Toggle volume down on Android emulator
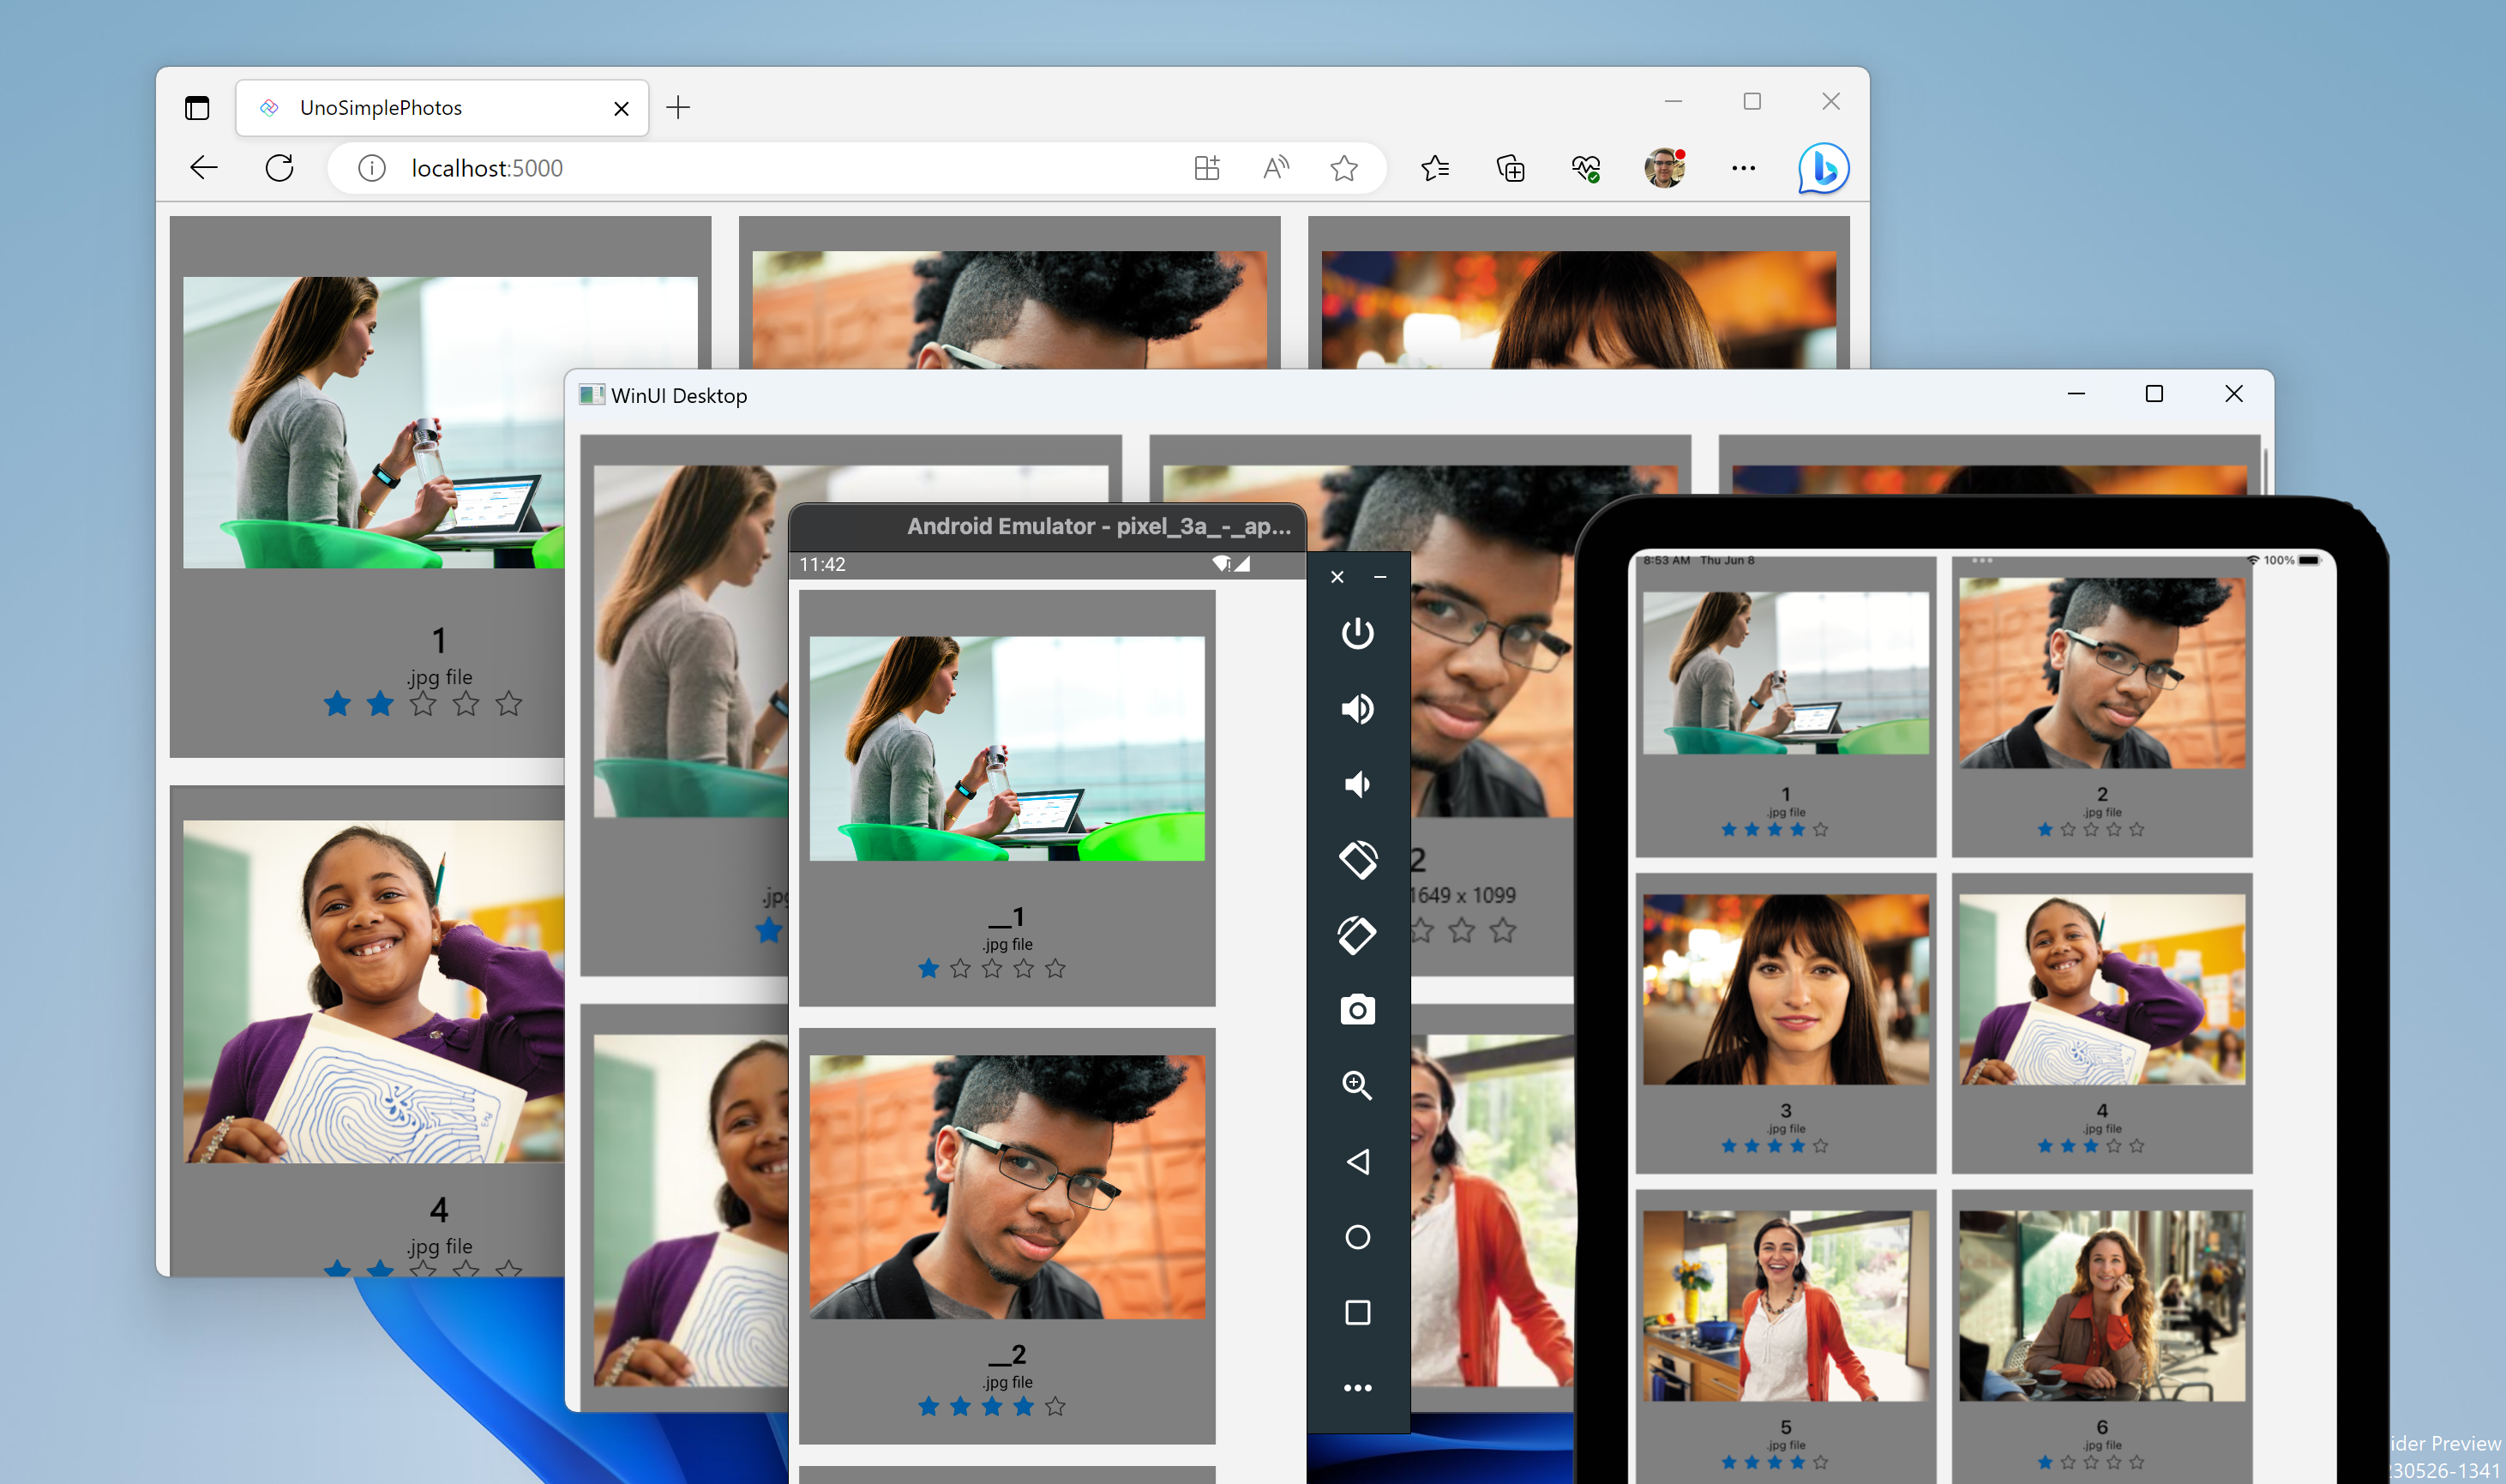This screenshot has width=2506, height=1484. (1360, 781)
